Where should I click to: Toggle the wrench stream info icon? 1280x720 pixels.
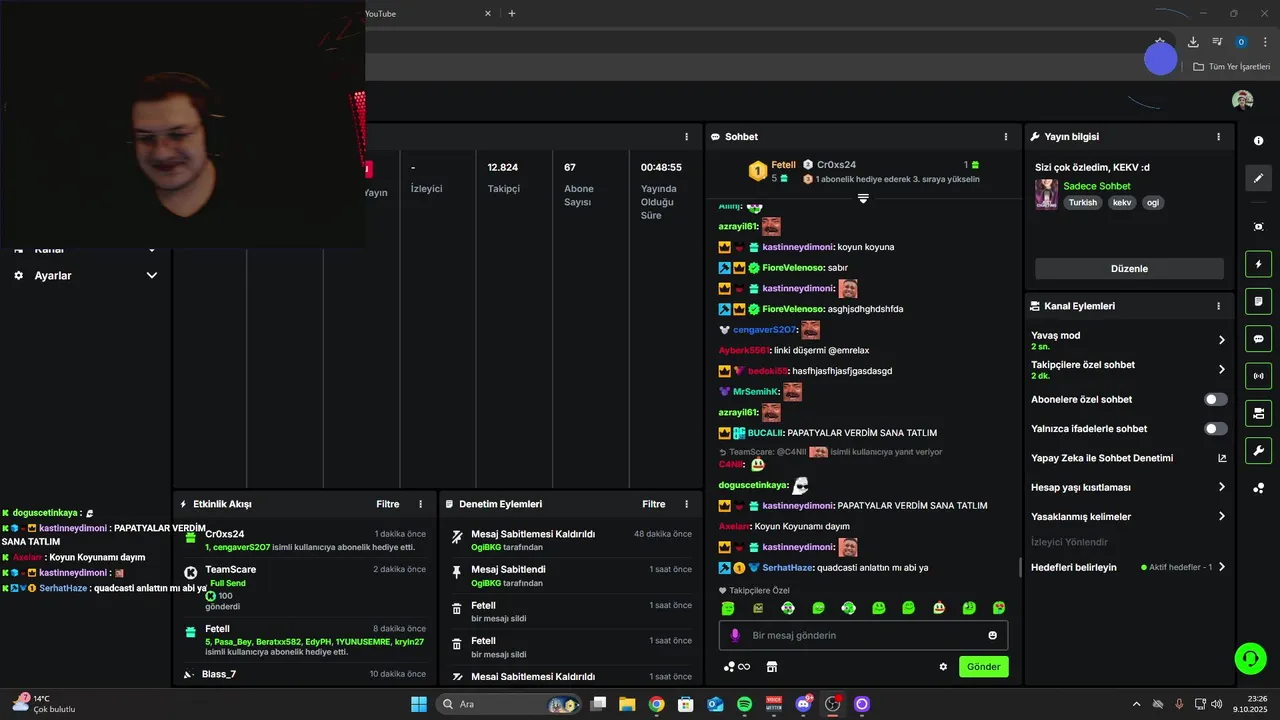pyautogui.click(x=1258, y=450)
